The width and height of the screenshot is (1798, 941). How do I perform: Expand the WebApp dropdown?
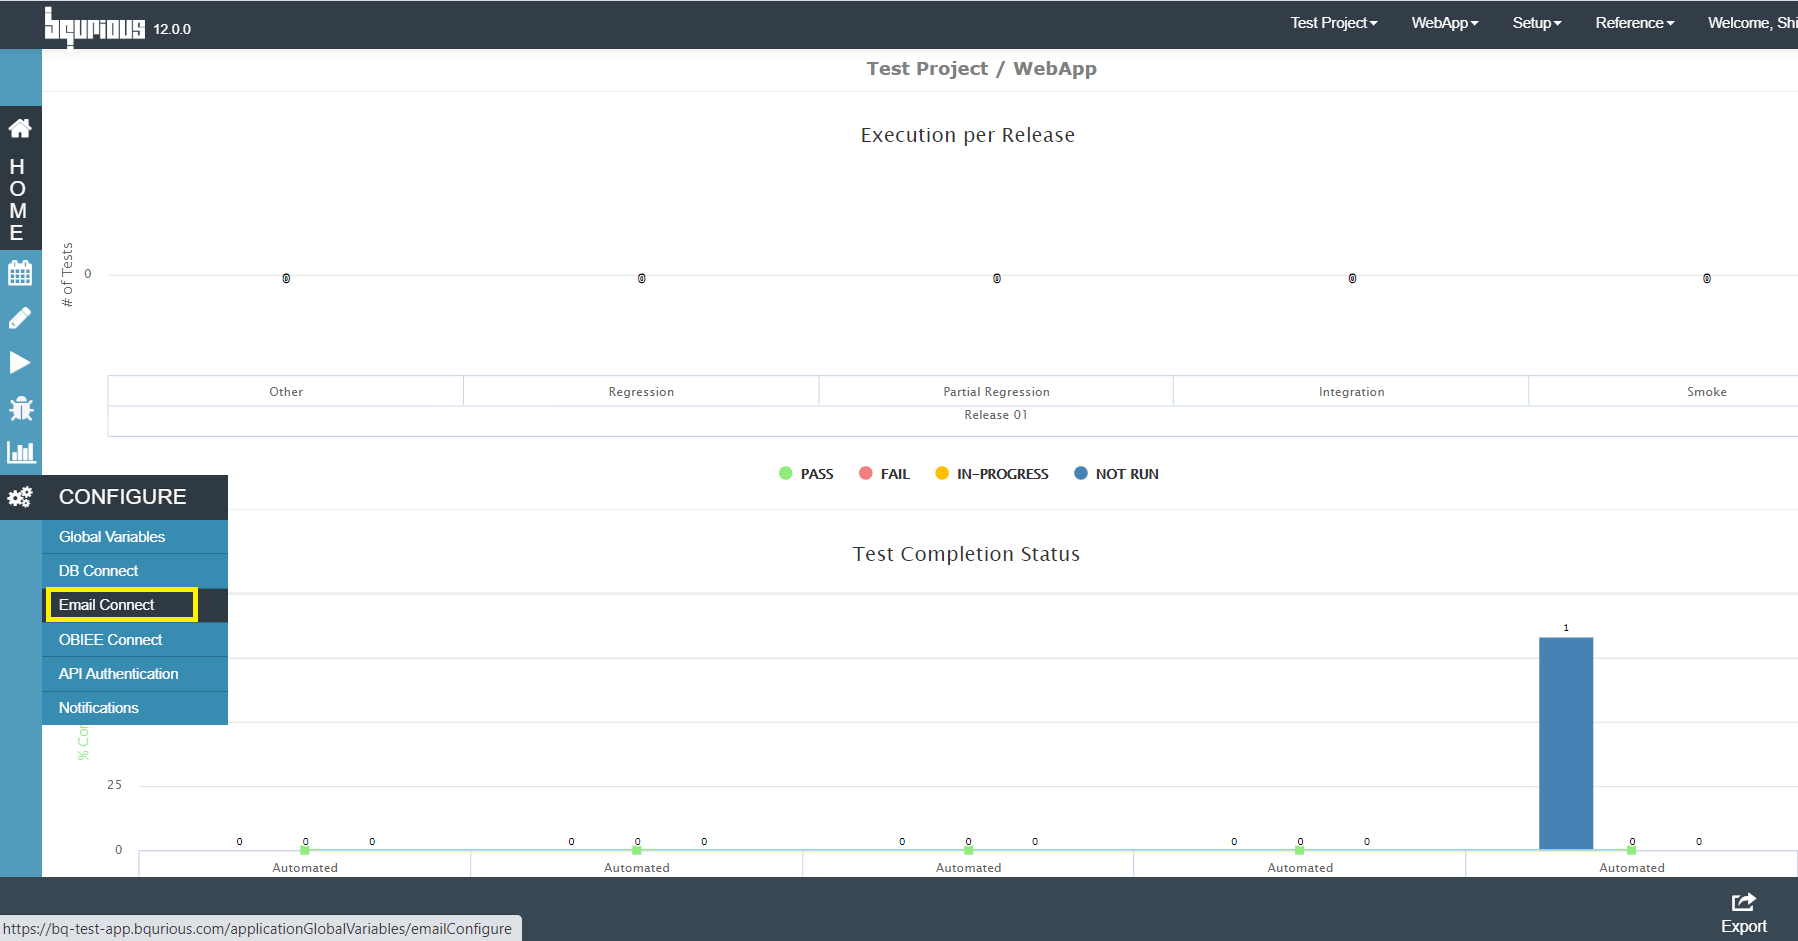[1444, 23]
